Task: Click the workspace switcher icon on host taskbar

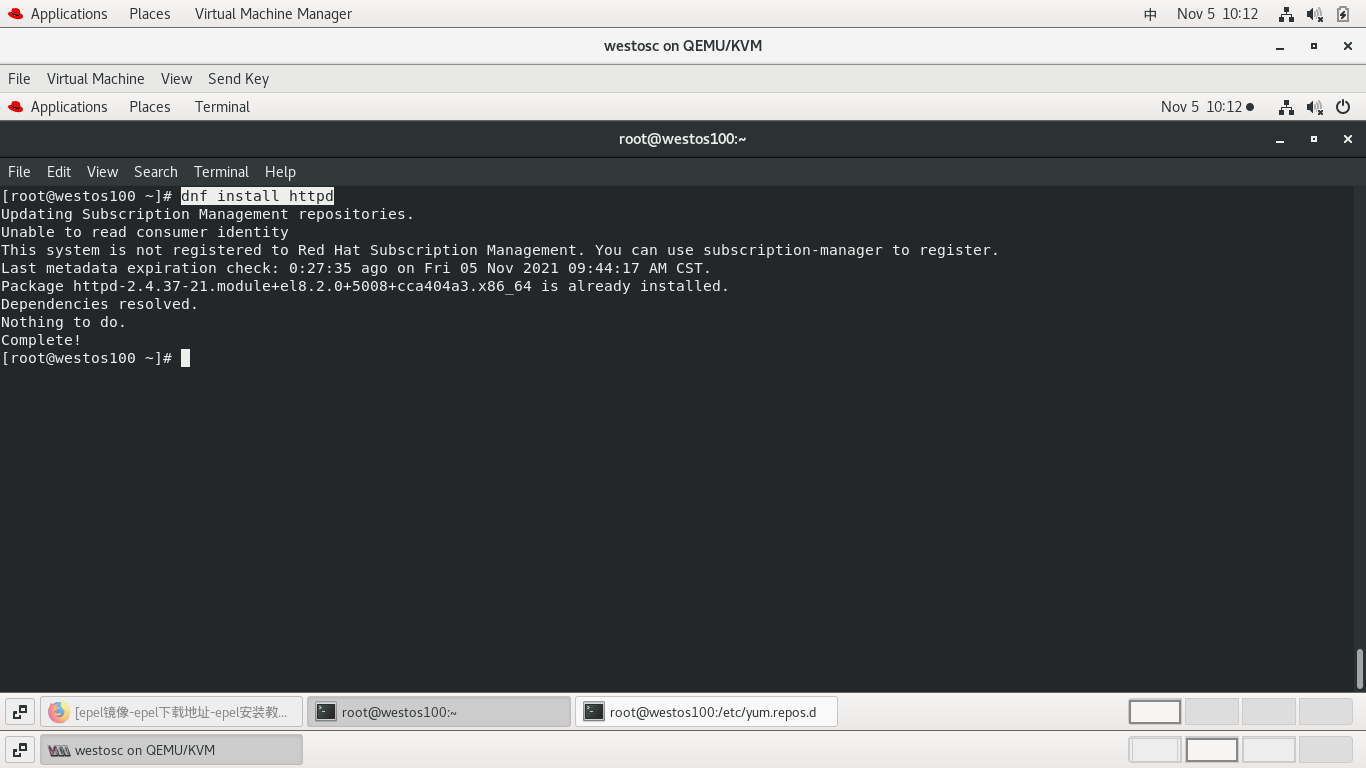Action: click(19, 749)
